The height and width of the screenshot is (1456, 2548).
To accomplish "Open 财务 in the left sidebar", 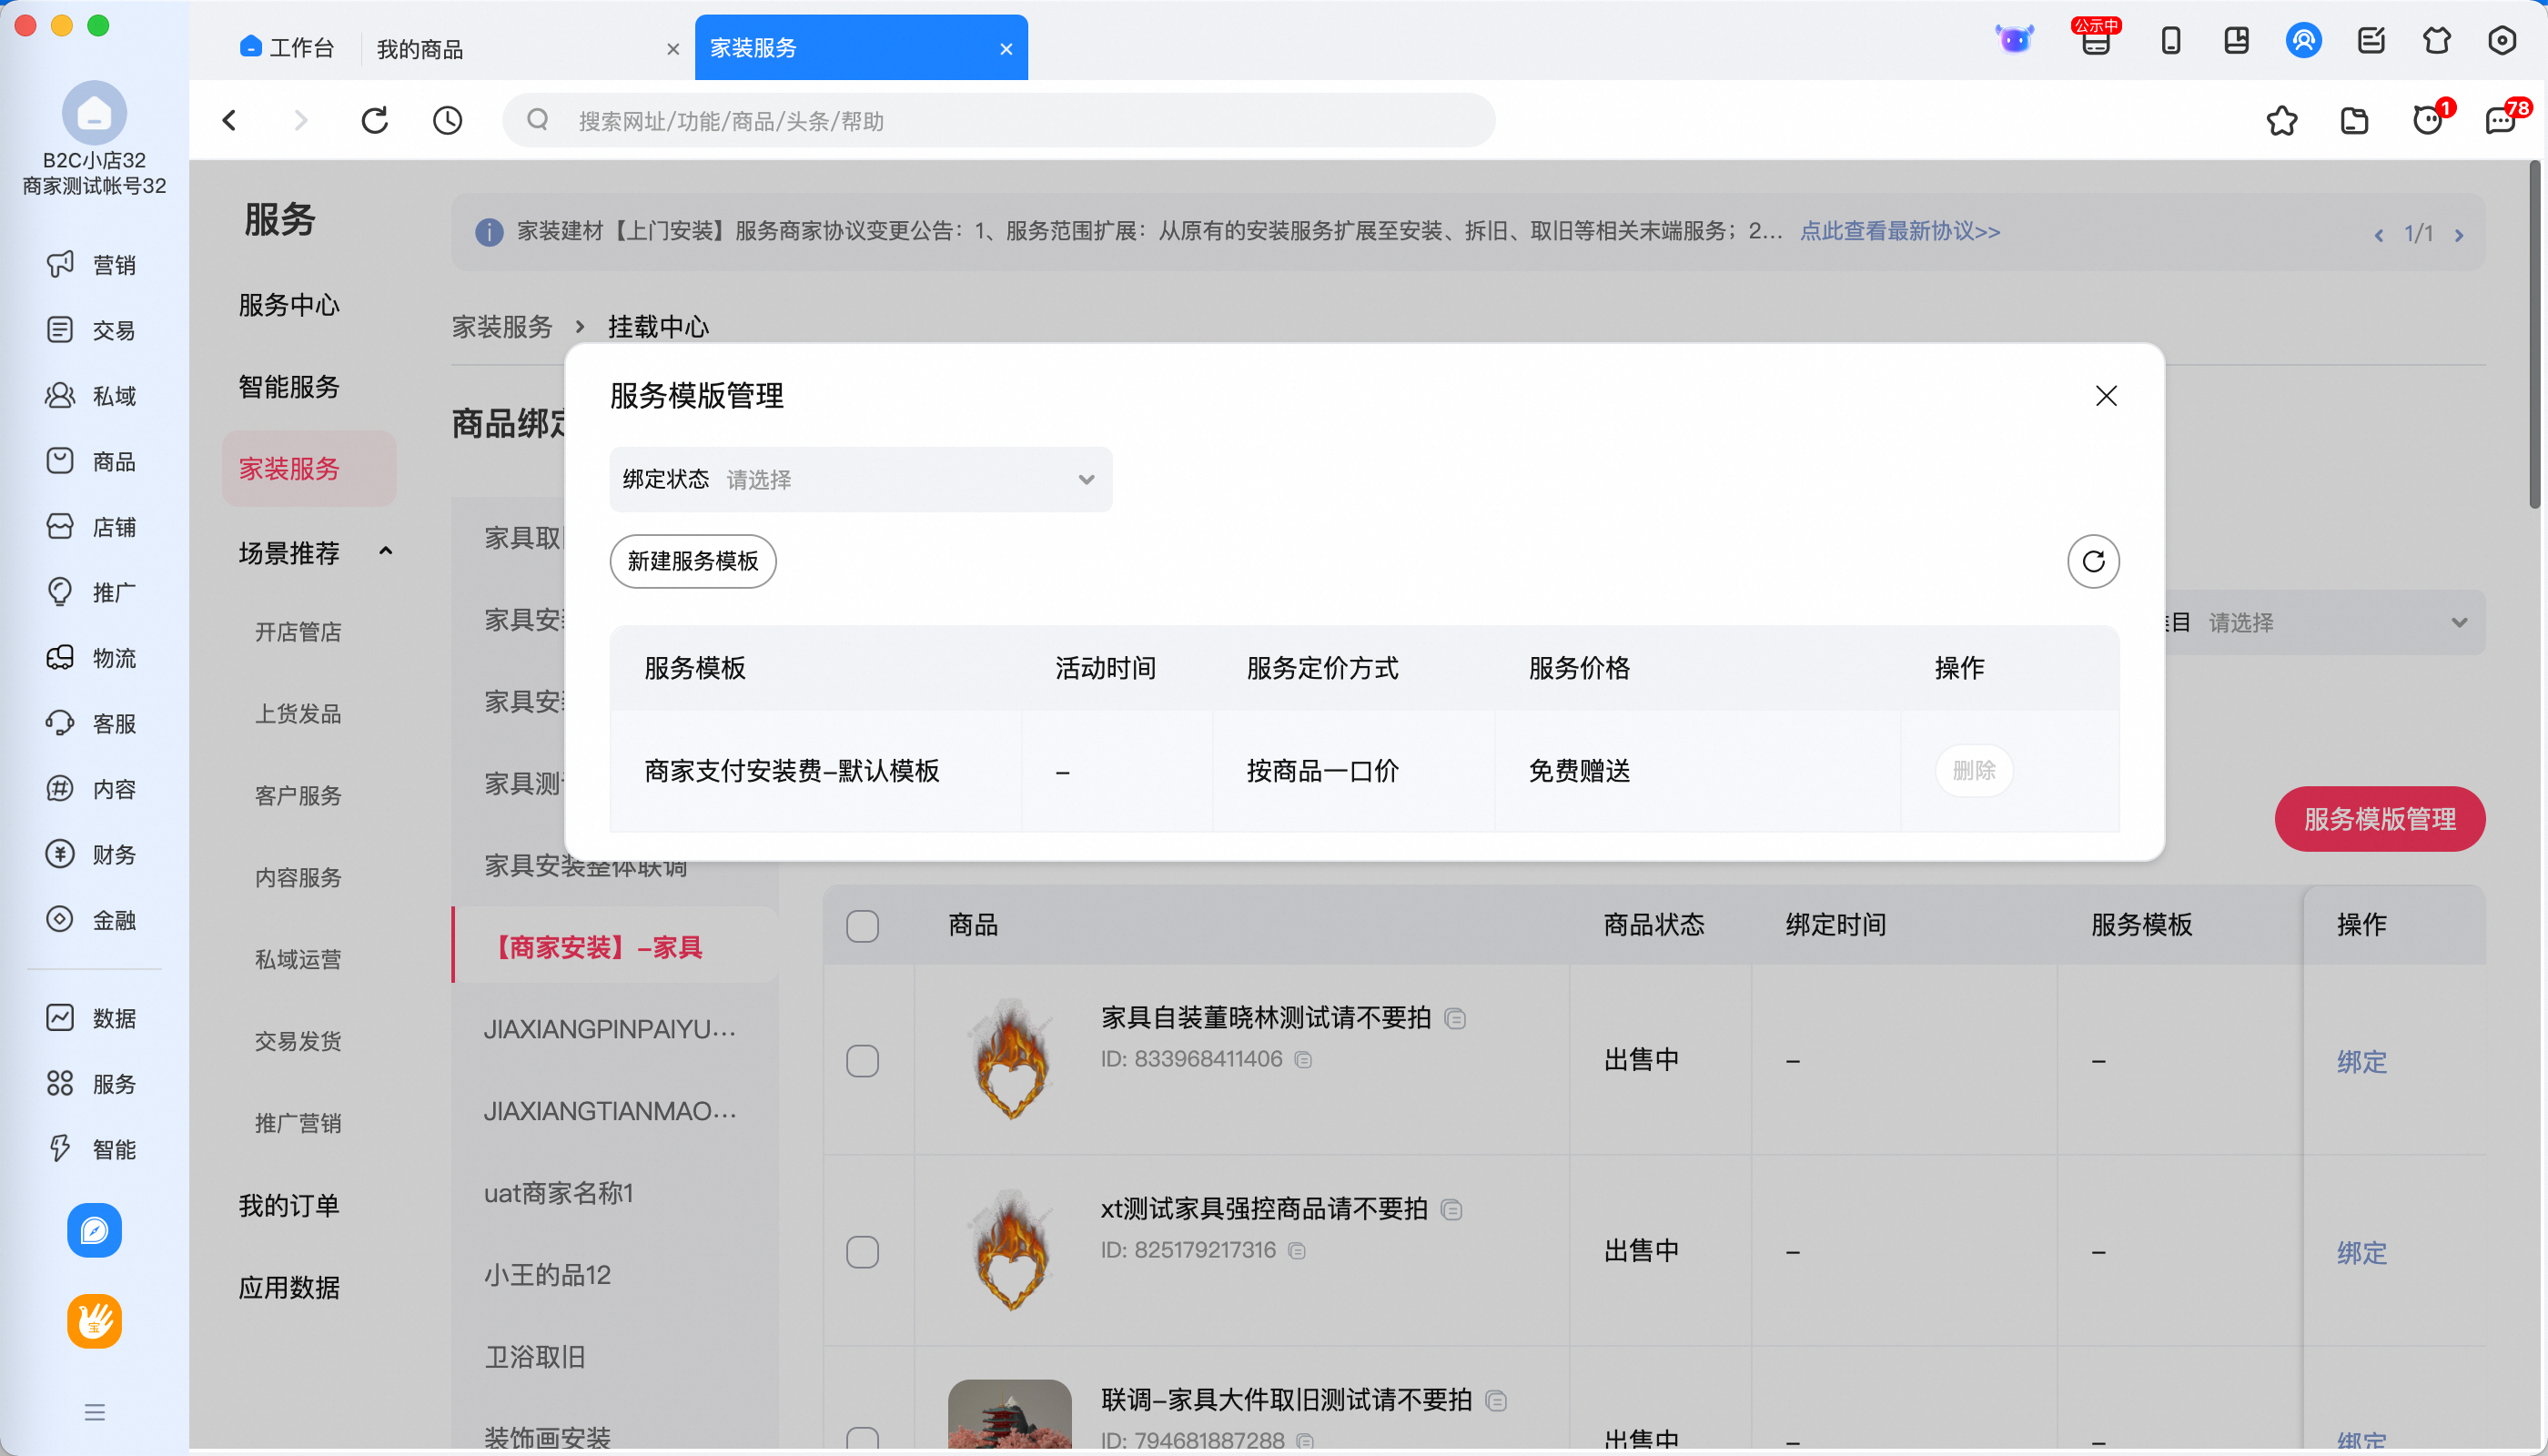I will [x=92, y=854].
